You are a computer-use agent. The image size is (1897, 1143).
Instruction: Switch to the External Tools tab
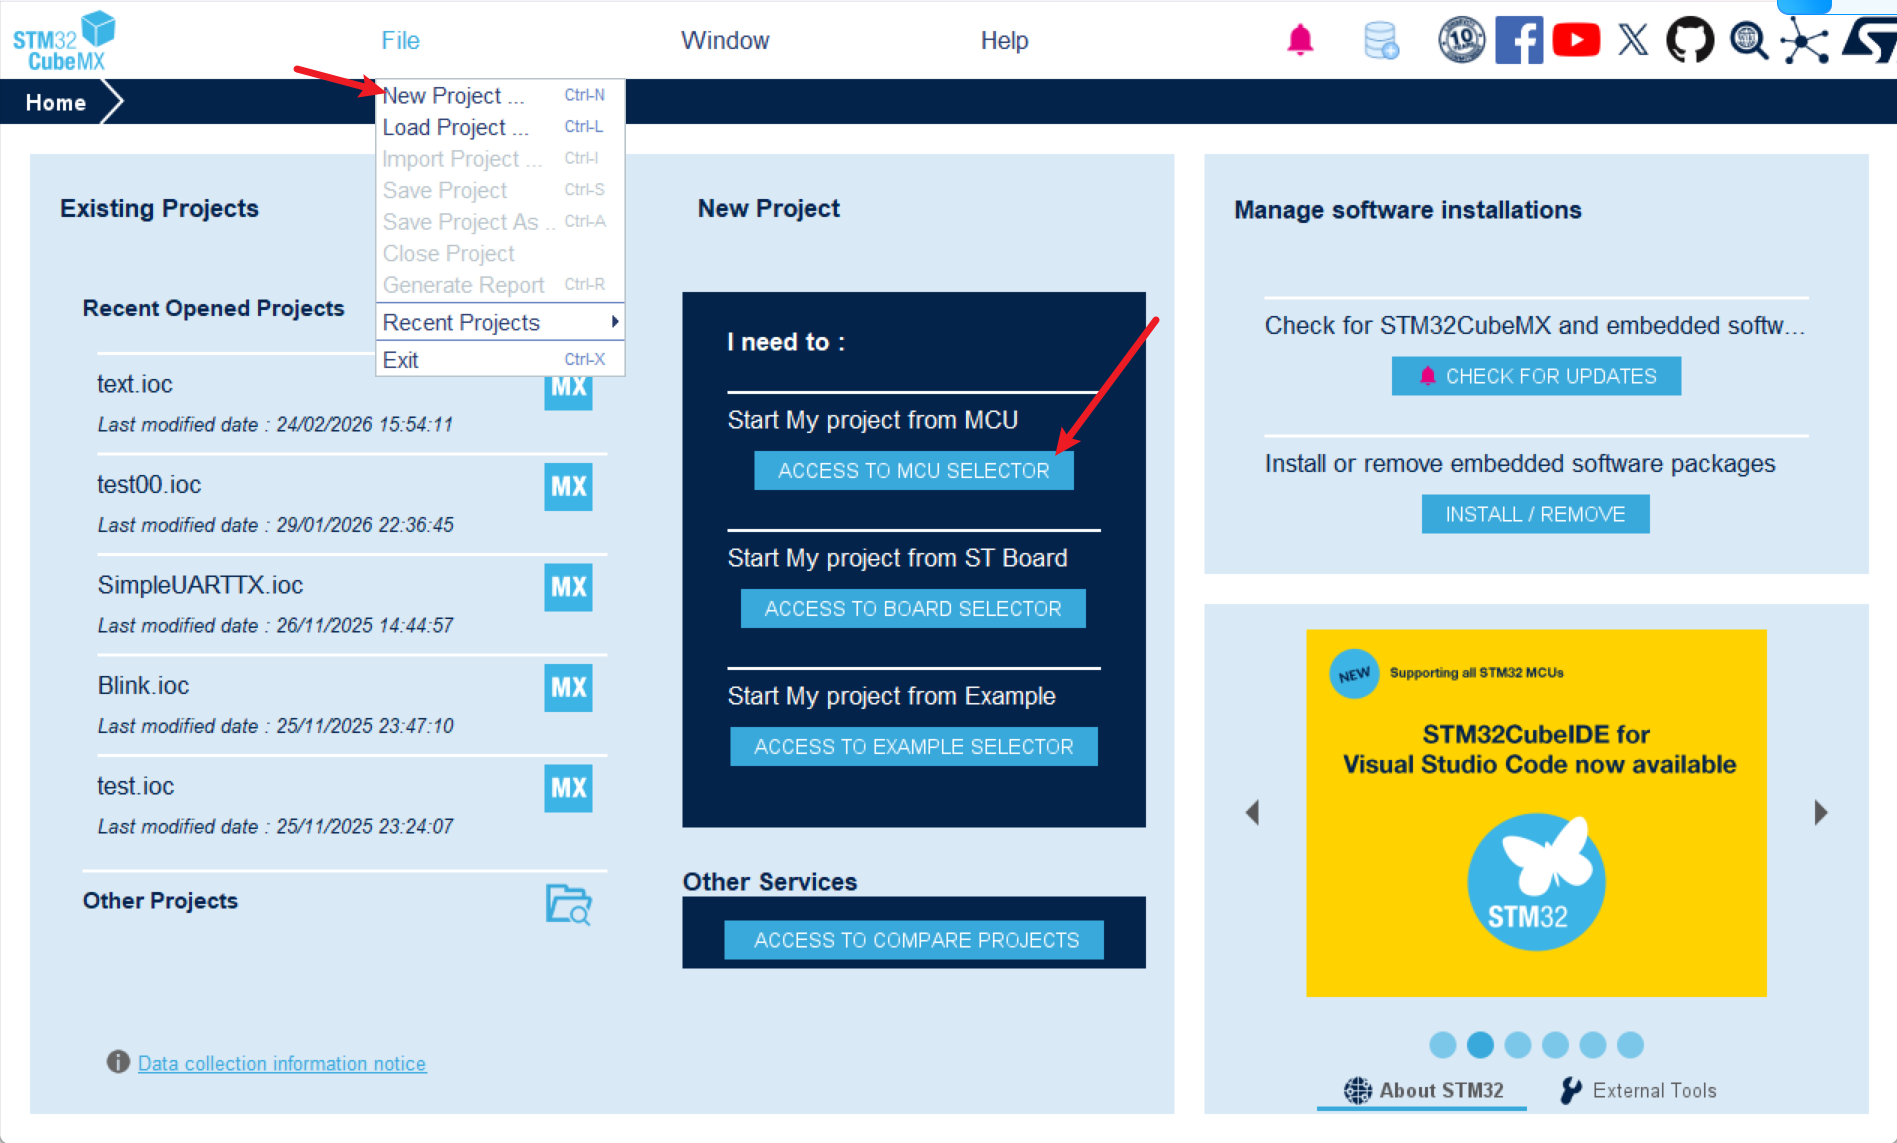click(x=1638, y=1090)
